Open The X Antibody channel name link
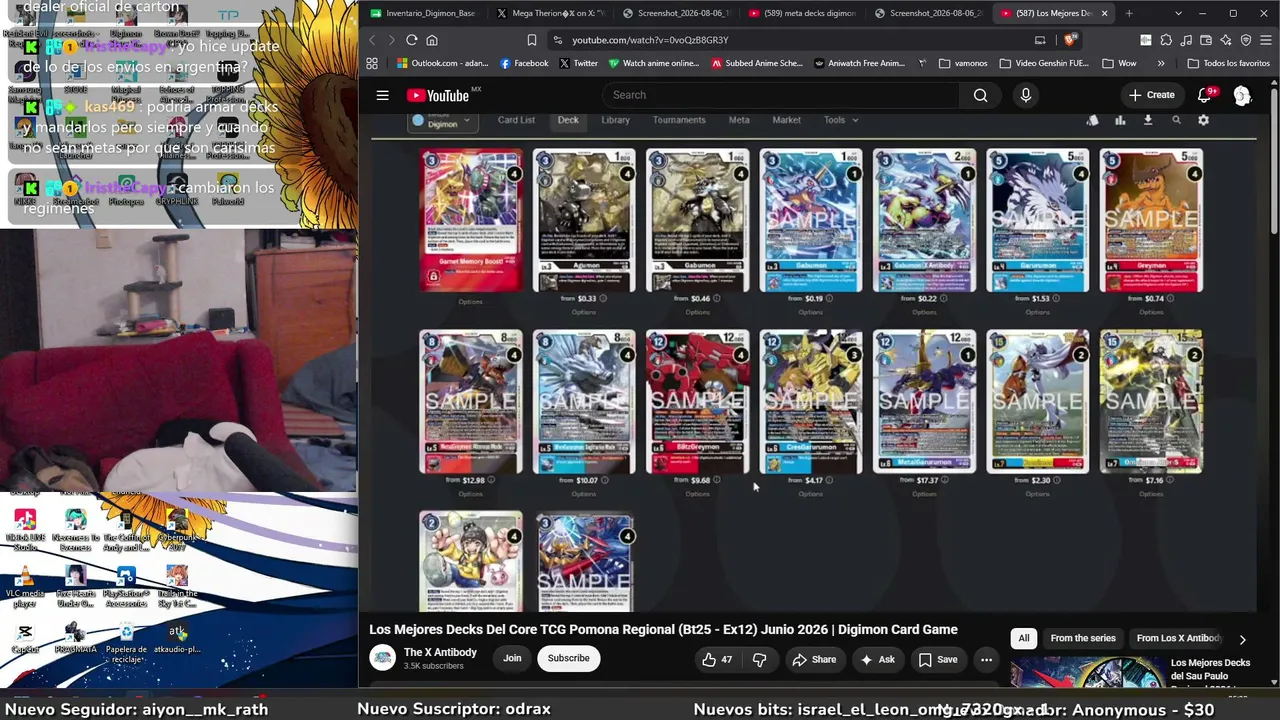 (440, 652)
